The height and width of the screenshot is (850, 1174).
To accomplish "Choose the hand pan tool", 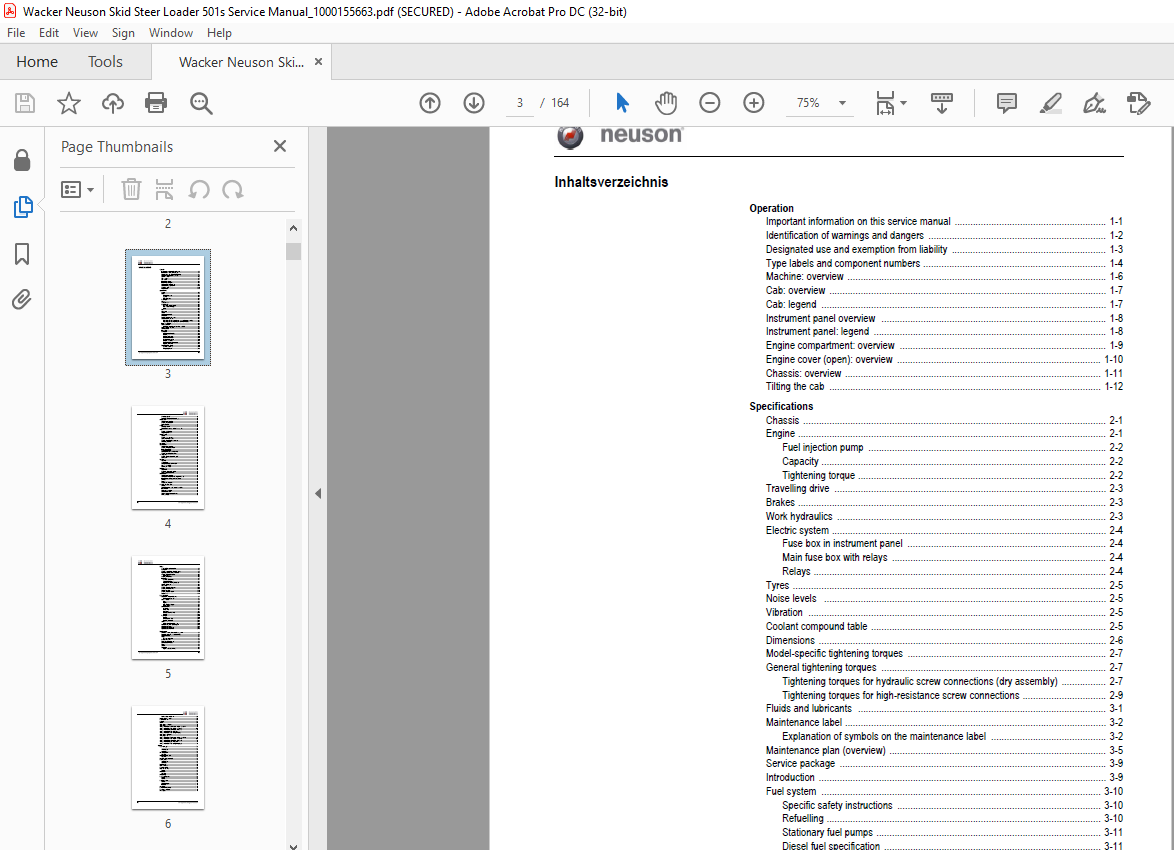I will [666, 103].
